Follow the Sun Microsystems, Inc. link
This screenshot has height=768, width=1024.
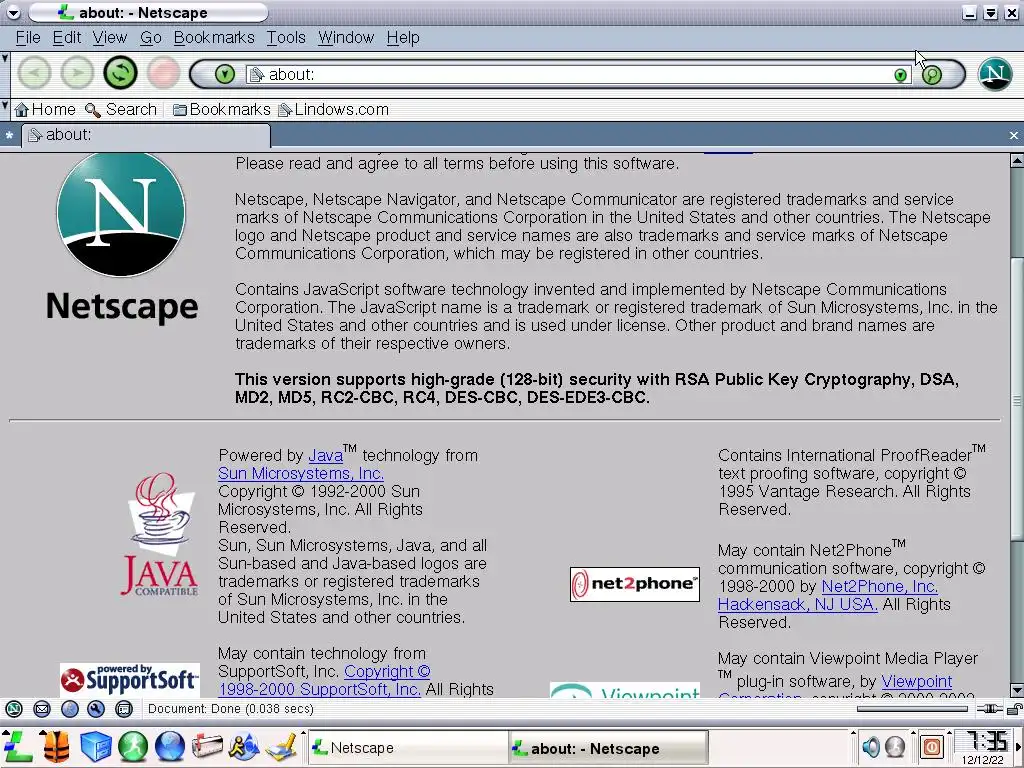pyautogui.click(x=300, y=473)
